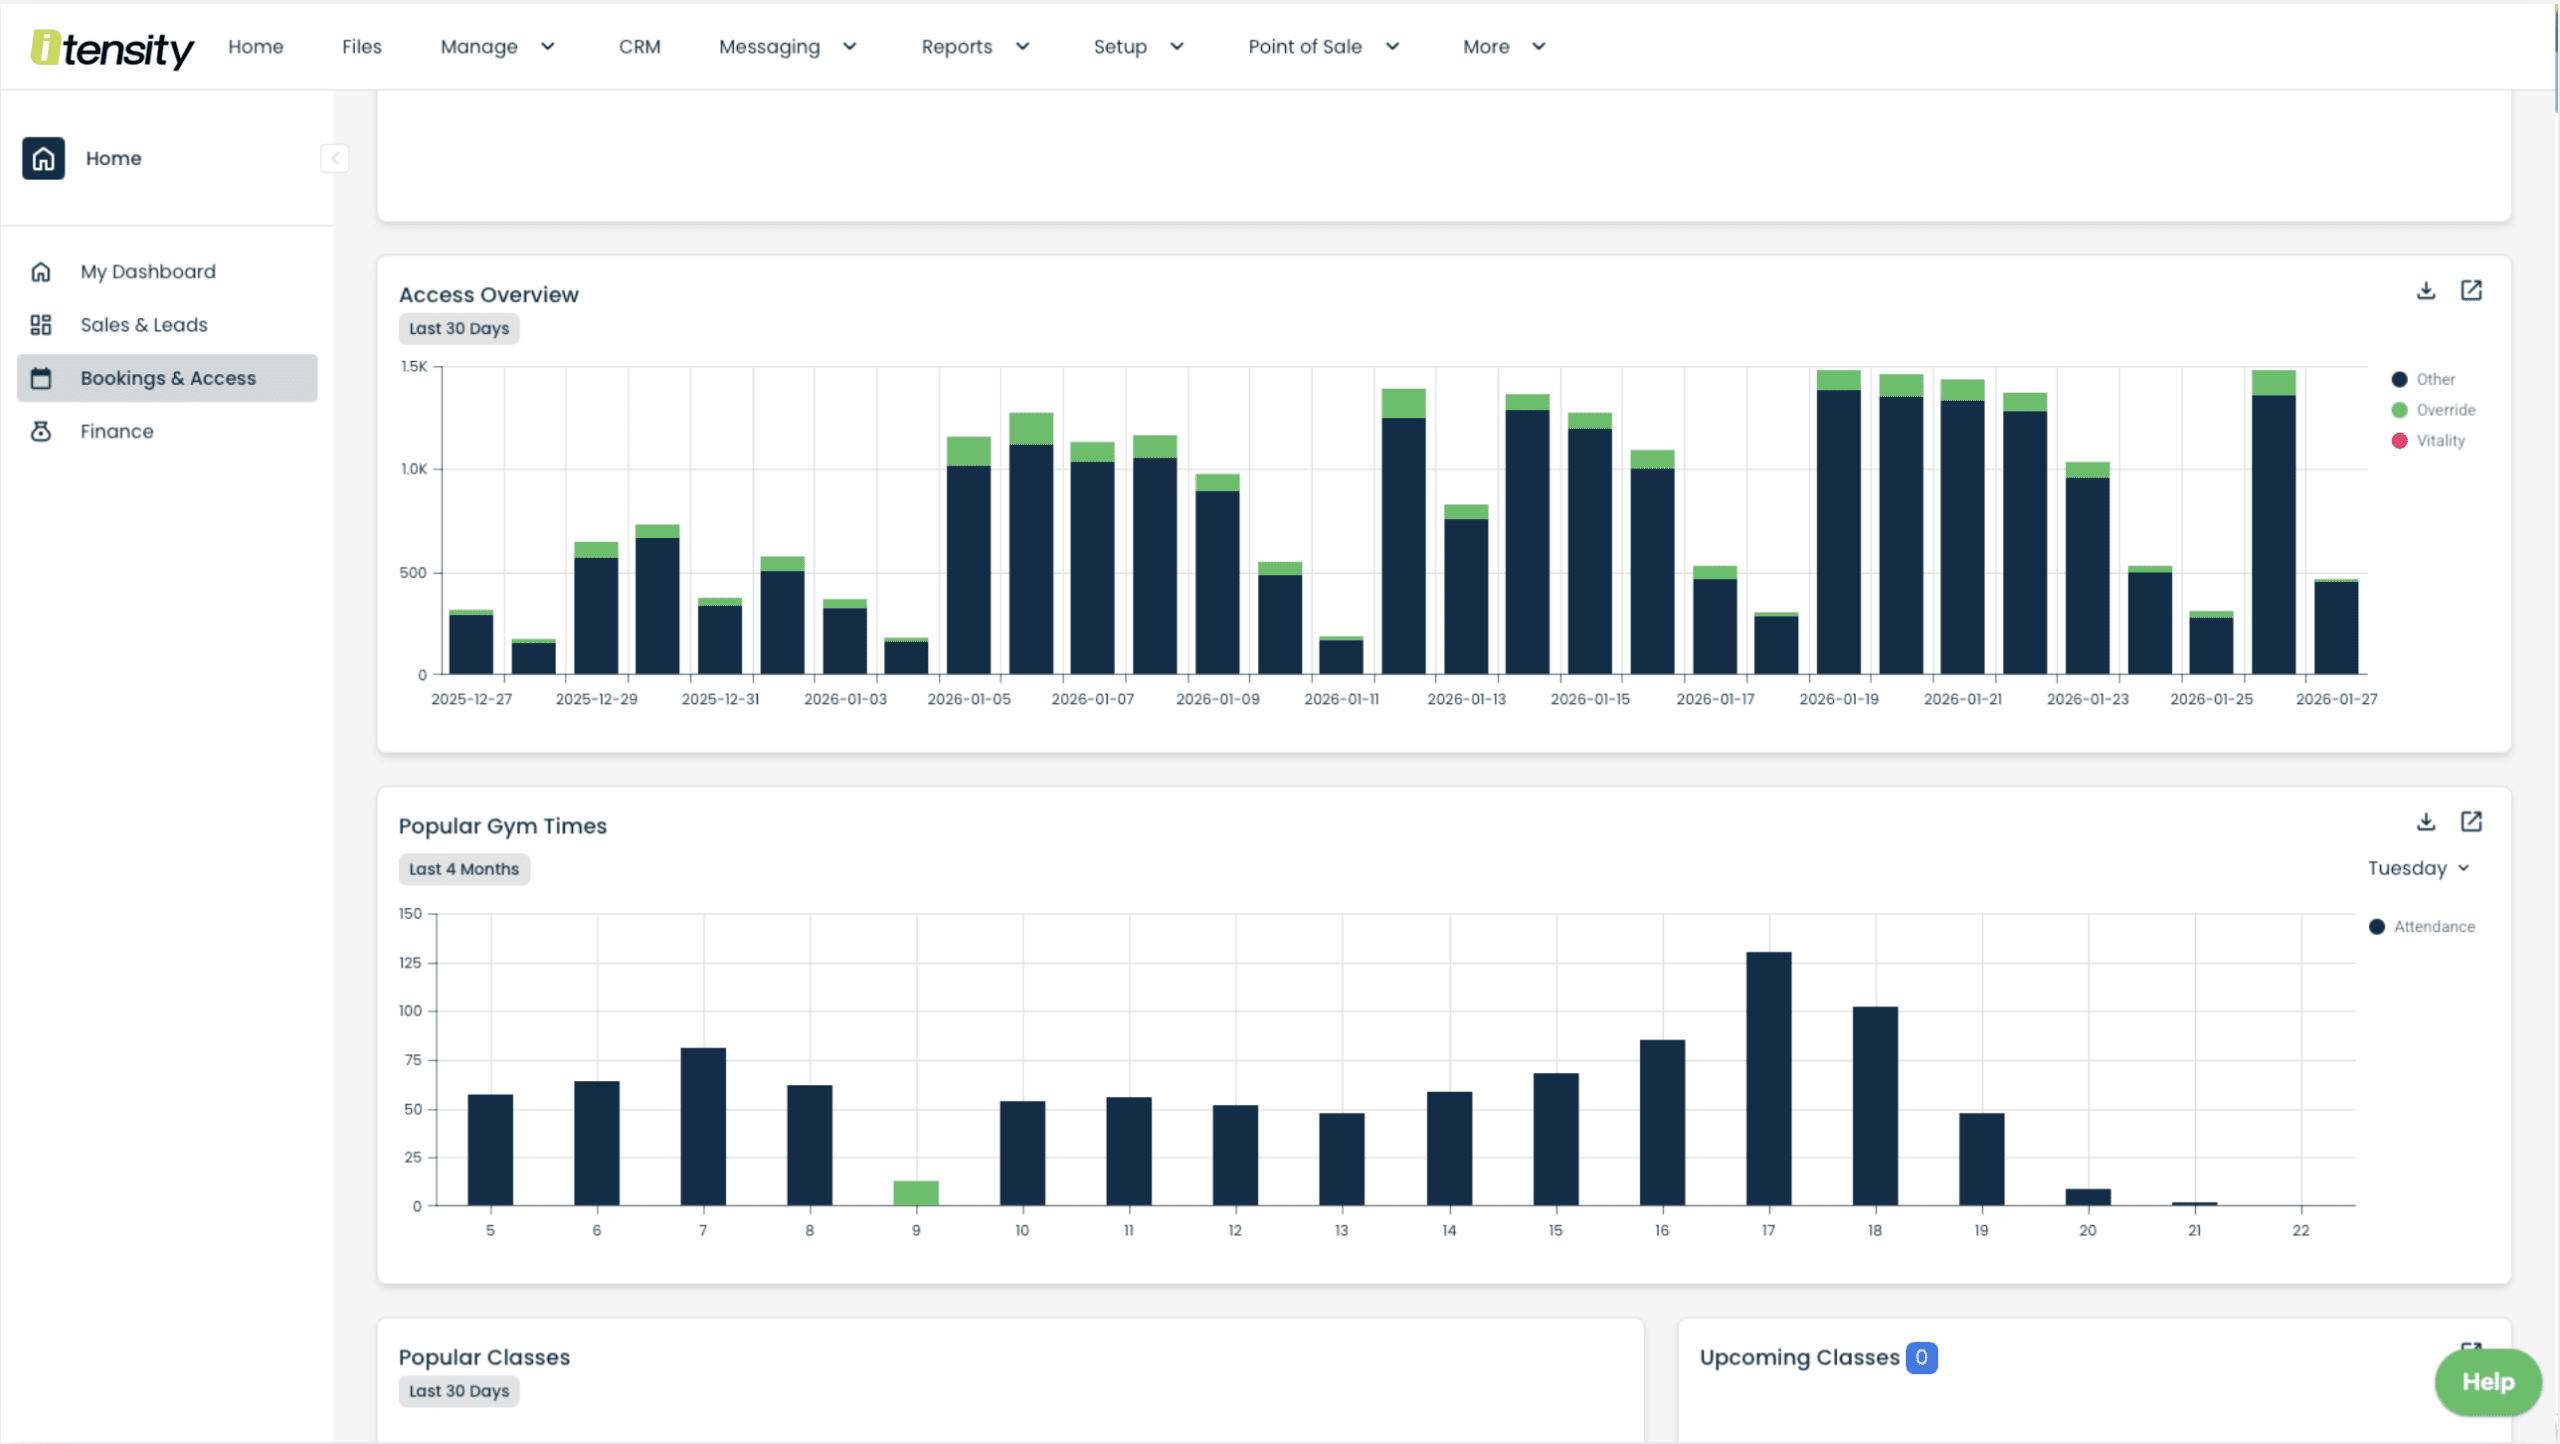The height and width of the screenshot is (1444, 2560).
Task: Open Popular Gym Times in new window
Action: click(x=2473, y=821)
